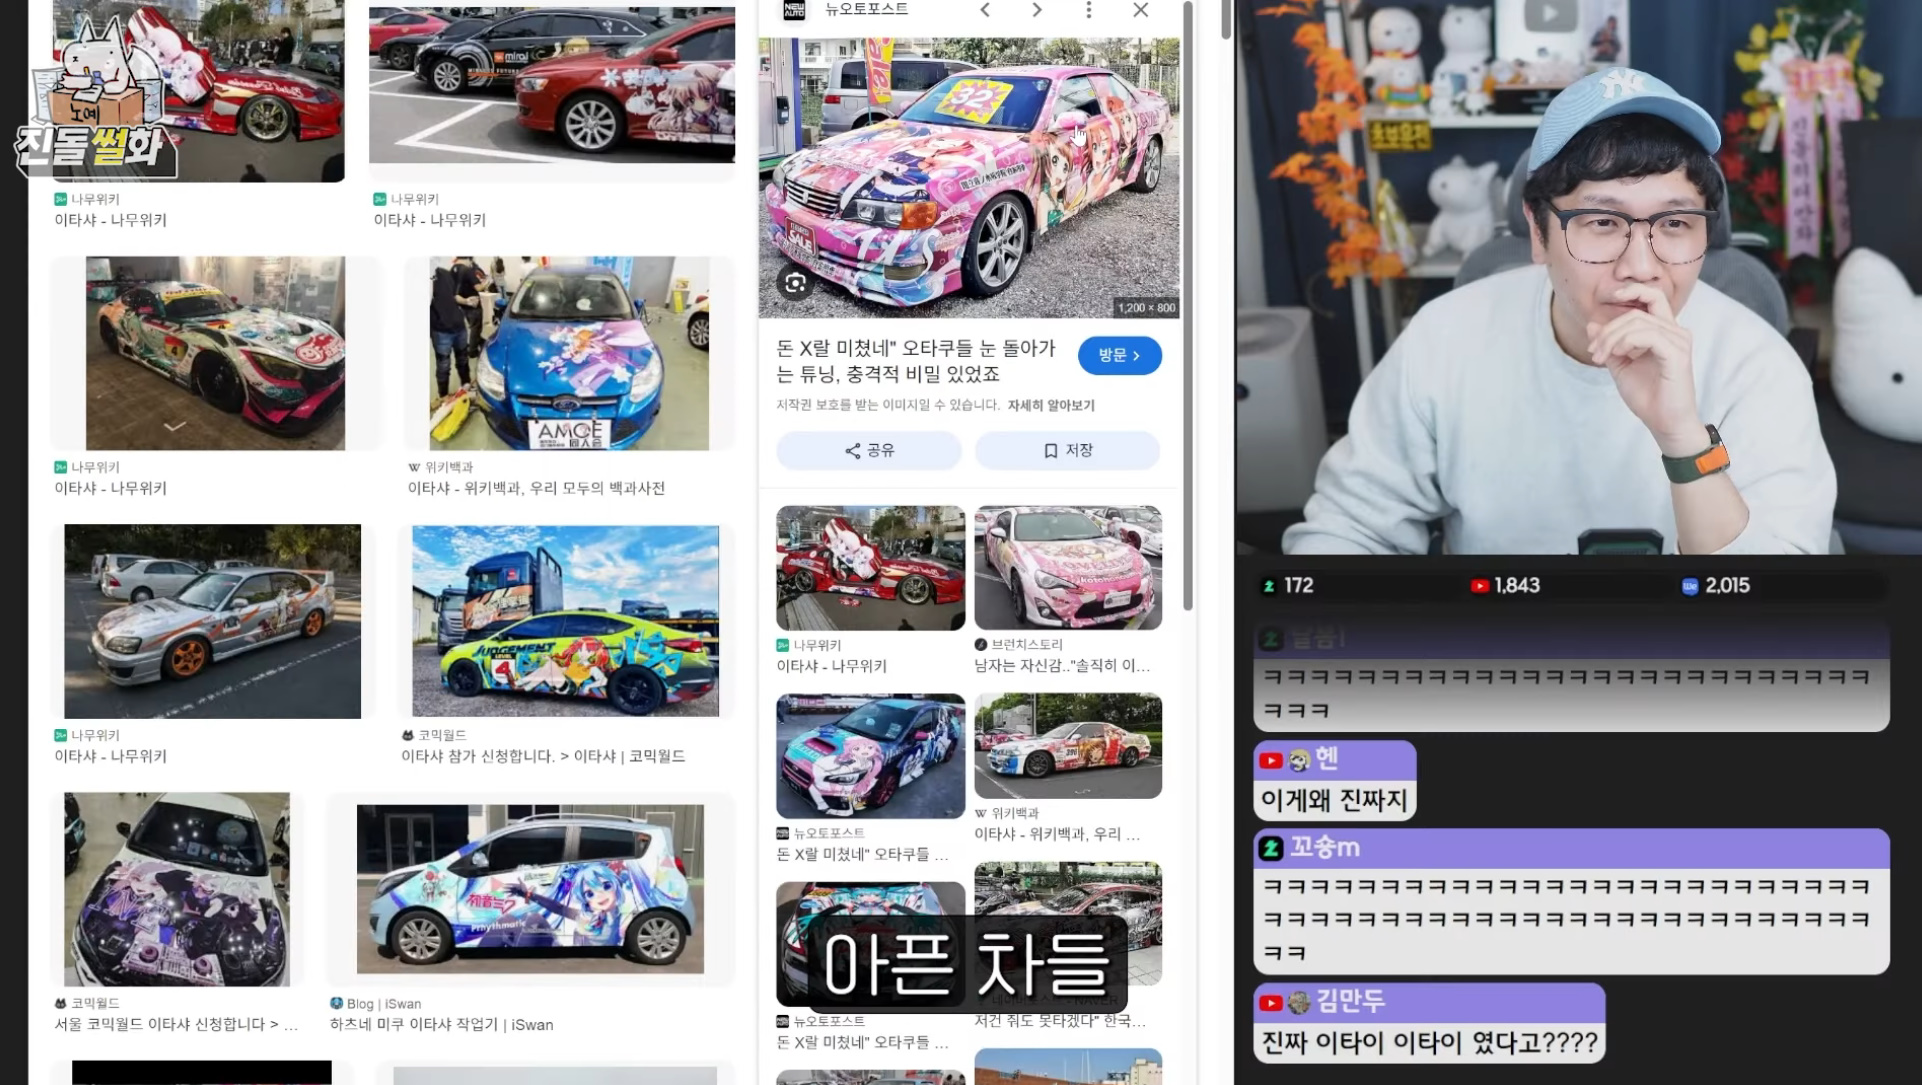Open the Hatsune Miku hatchback image
The height and width of the screenshot is (1085, 1922).
click(530, 889)
